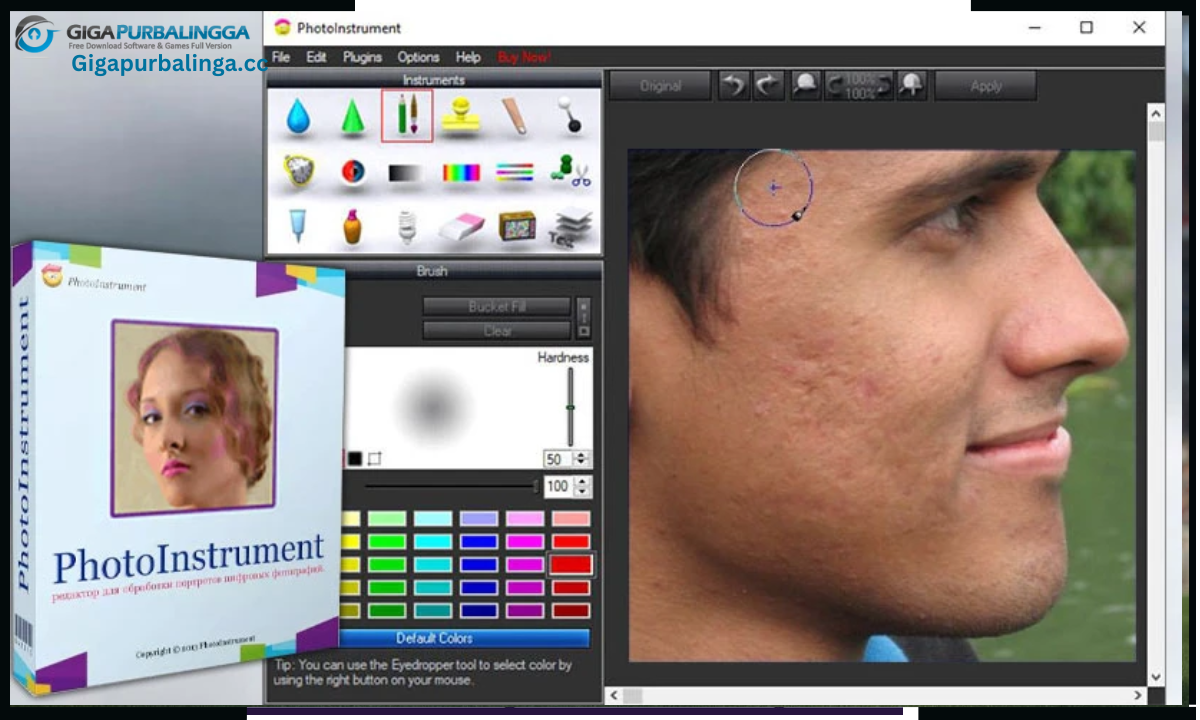The height and width of the screenshot is (720, 1200).
Task: Increase the 100 value spinner up arrow
Action: (x=583, y=481)
